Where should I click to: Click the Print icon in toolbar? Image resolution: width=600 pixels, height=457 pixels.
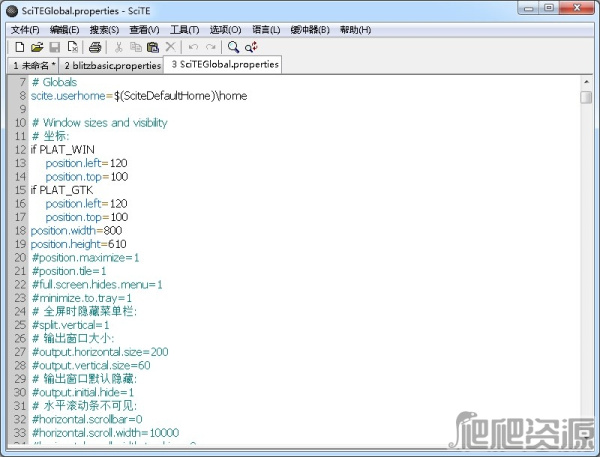95,47
